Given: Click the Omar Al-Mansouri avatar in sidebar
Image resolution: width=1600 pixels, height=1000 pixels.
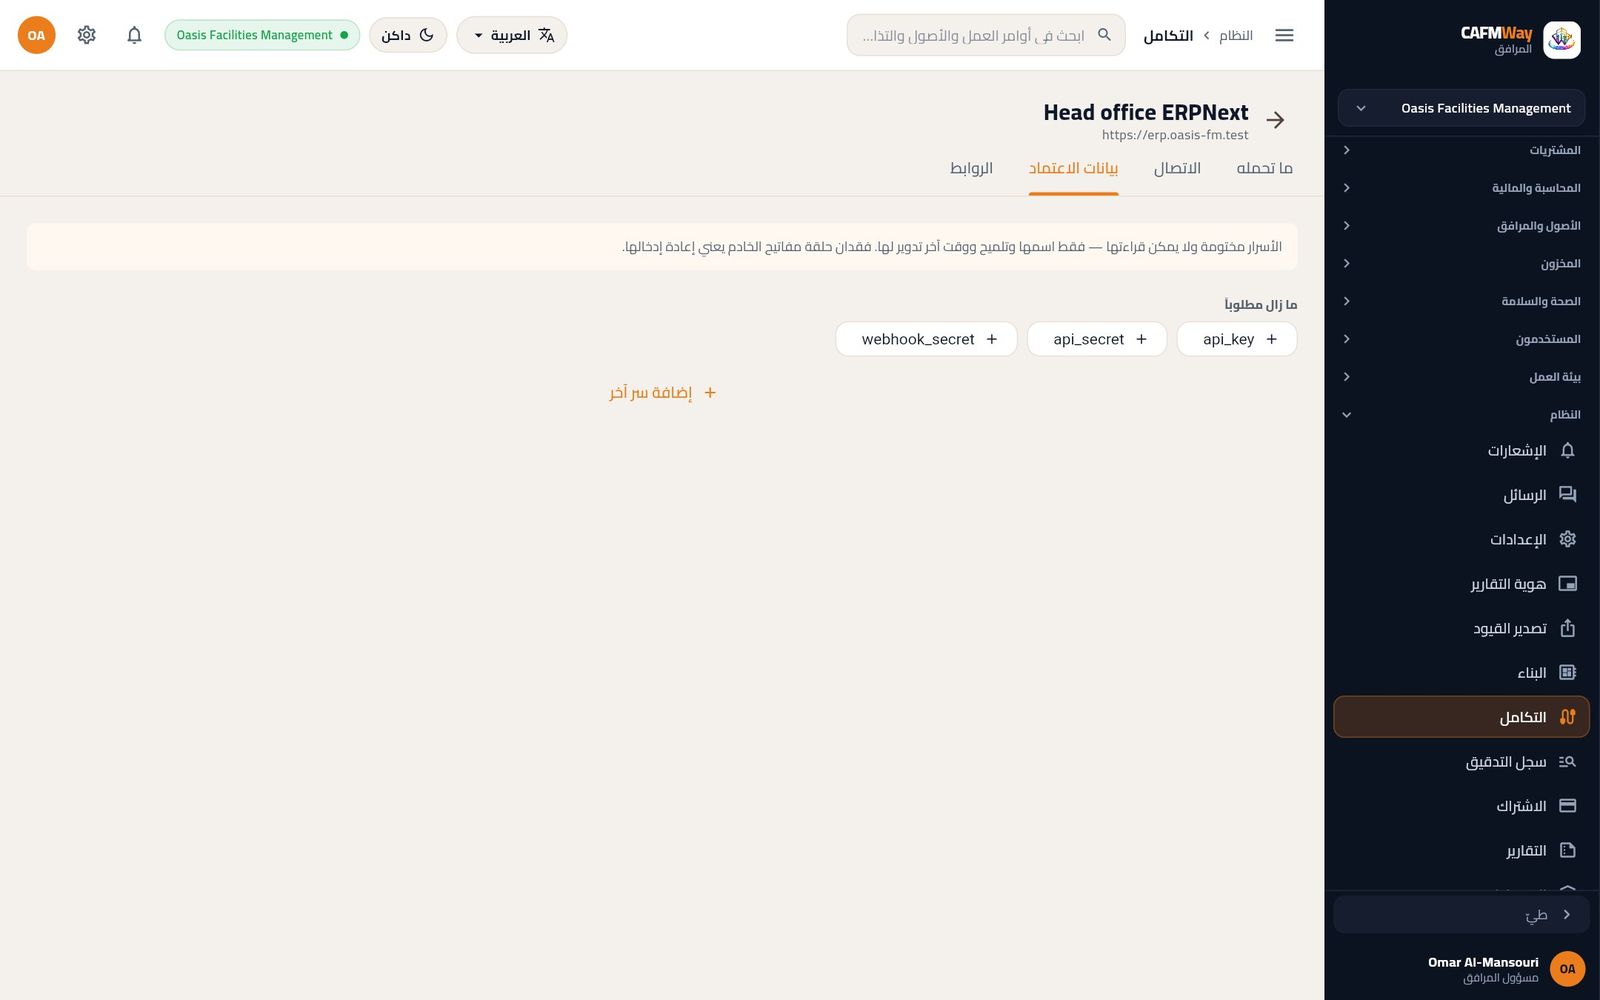Looking at the screenshot, I should (1567, 969).
